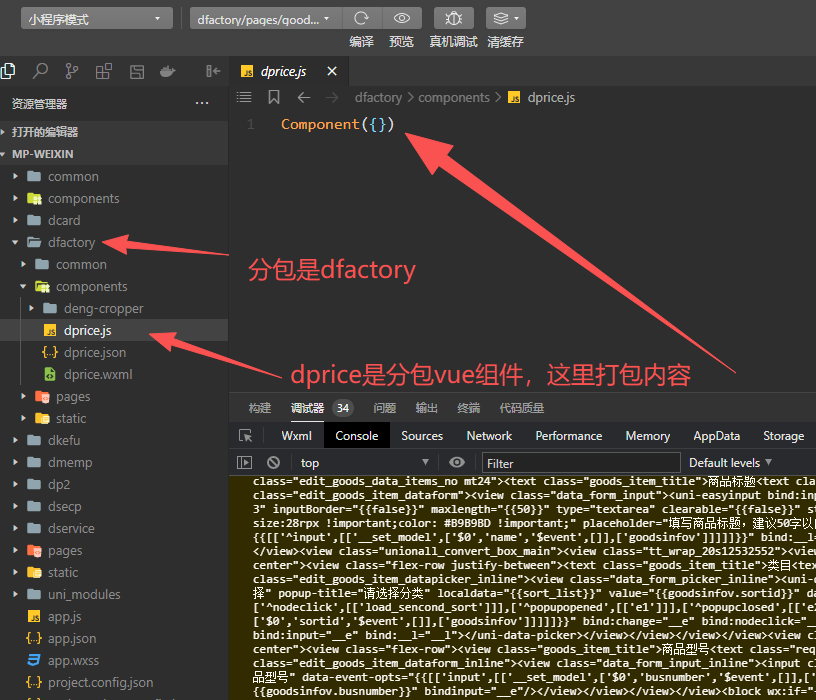Open dprice.wxml in file tree
The image size is (816, 700).
[97, 374]
